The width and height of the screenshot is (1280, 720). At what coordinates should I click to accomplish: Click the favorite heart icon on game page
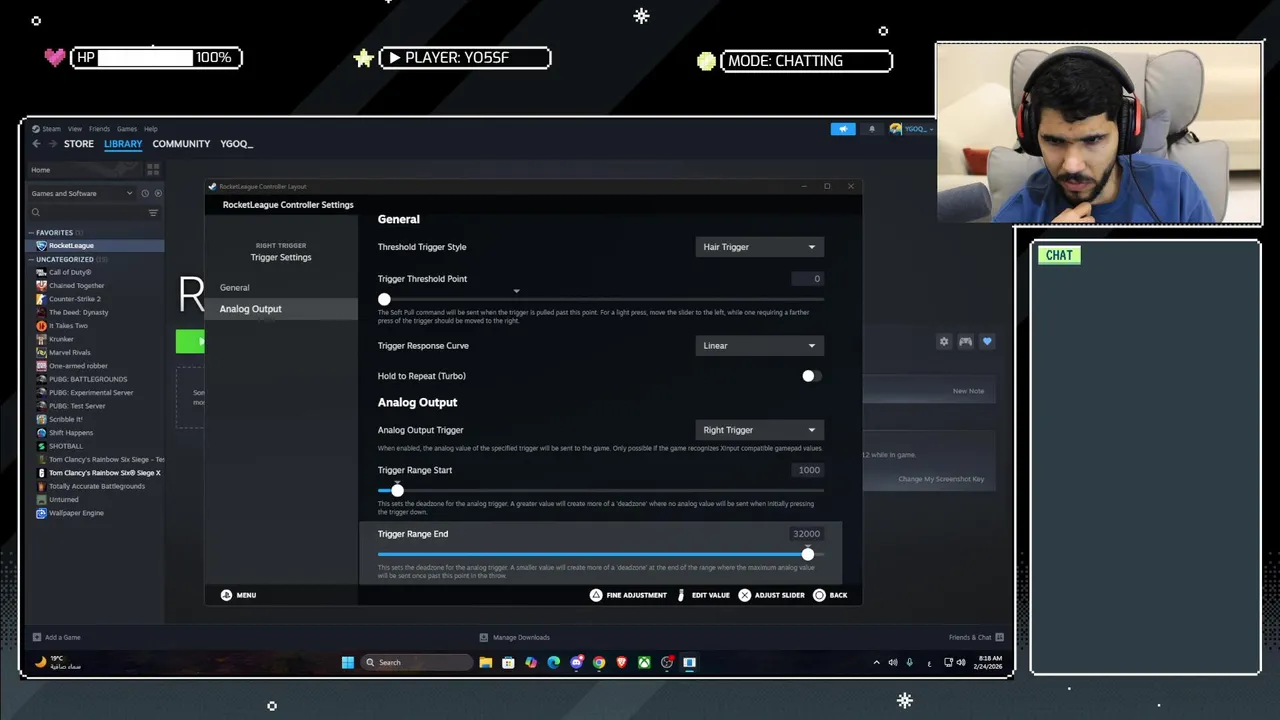coord(987,341)
